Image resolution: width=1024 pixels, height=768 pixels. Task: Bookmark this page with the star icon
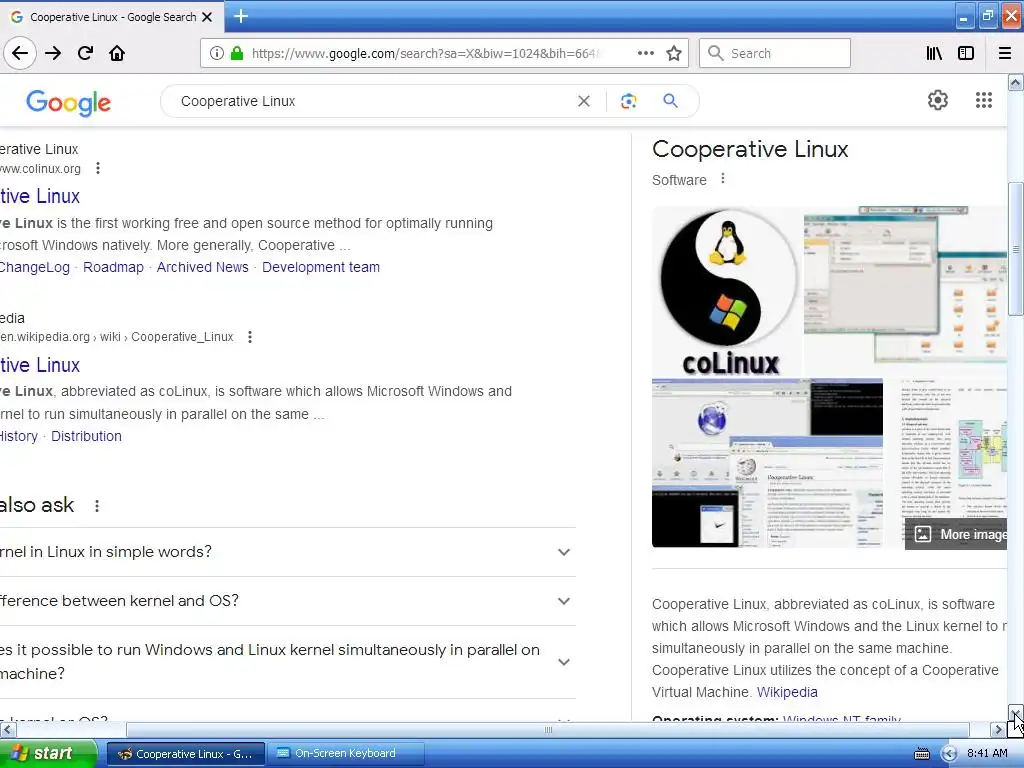pyautogui.click(x=674, y=53)
